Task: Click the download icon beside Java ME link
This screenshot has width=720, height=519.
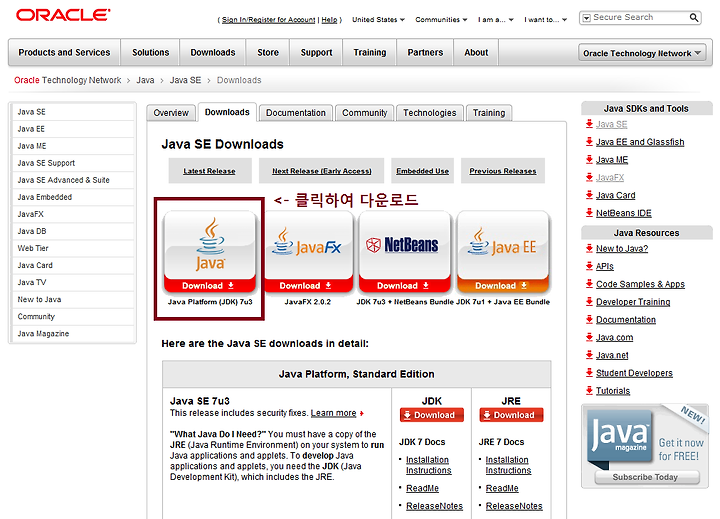Action: point(589,159)
